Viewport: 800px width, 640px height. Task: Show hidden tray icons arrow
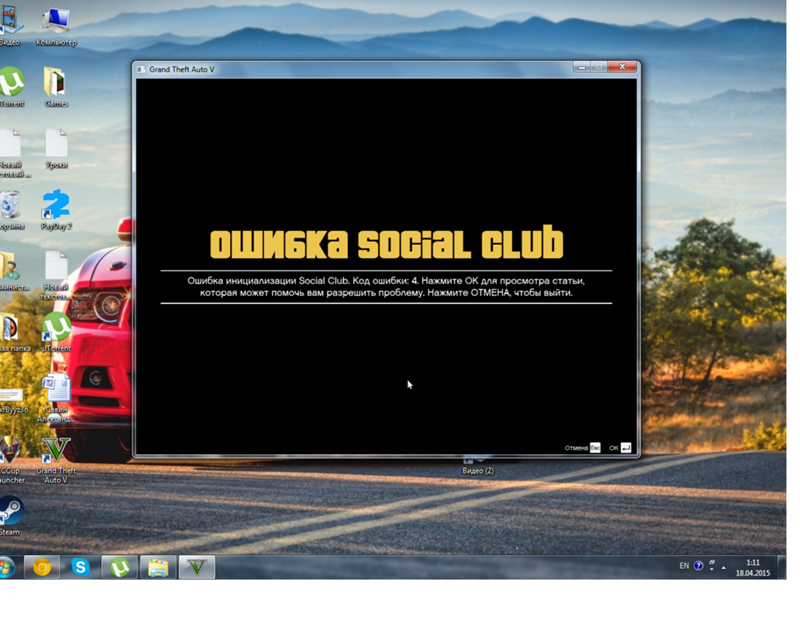pos(723,567)
